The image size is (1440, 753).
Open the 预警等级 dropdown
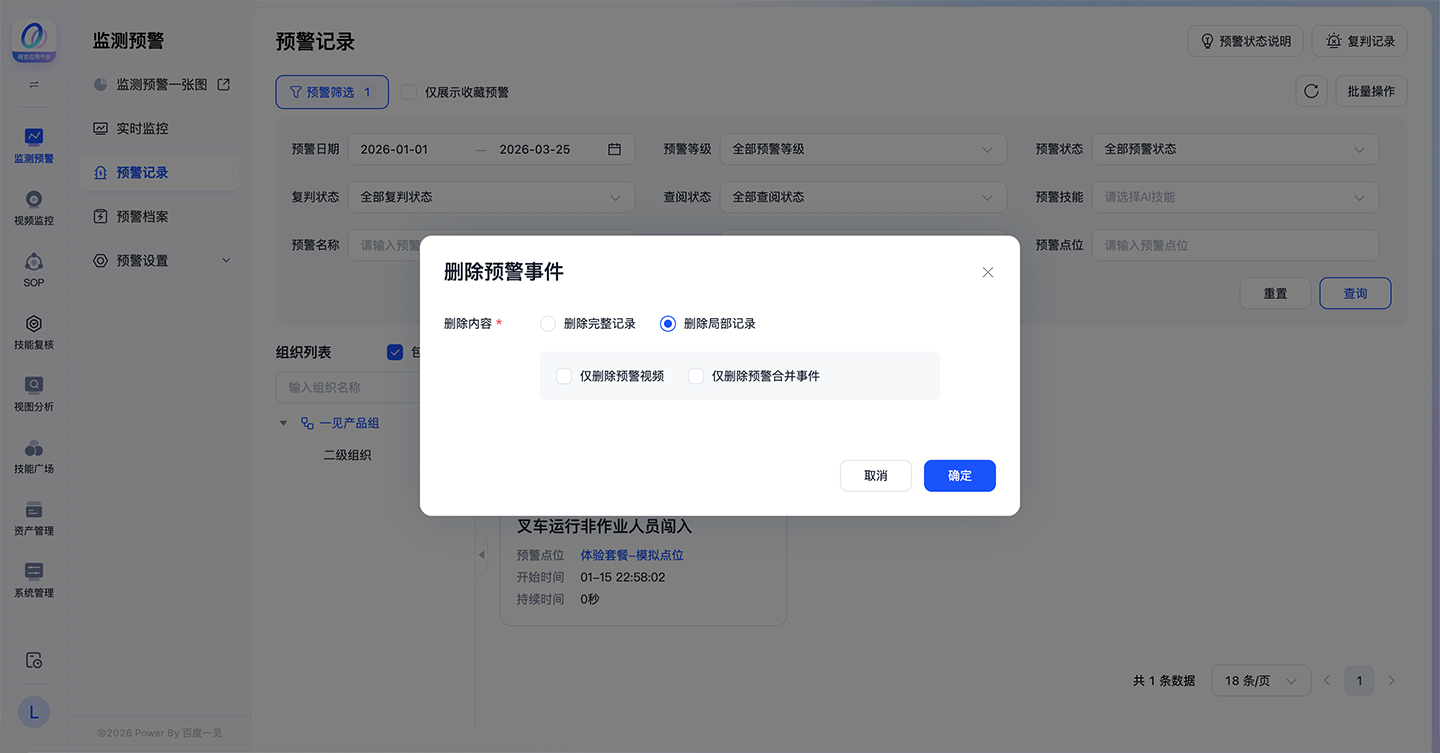tap(863, 149)
